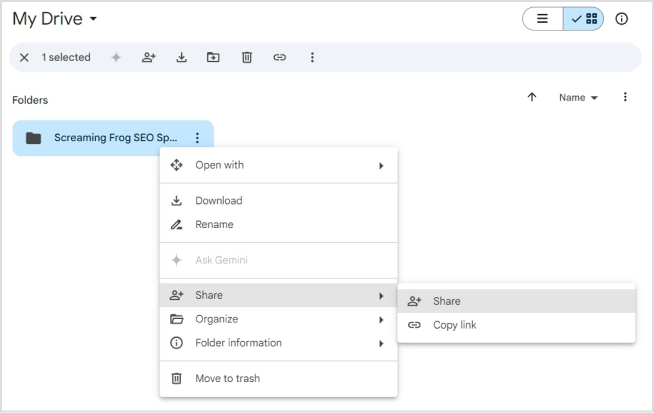Choose Folder information in context menu
This screenshot has height=413, width=654.
[278, 343]
